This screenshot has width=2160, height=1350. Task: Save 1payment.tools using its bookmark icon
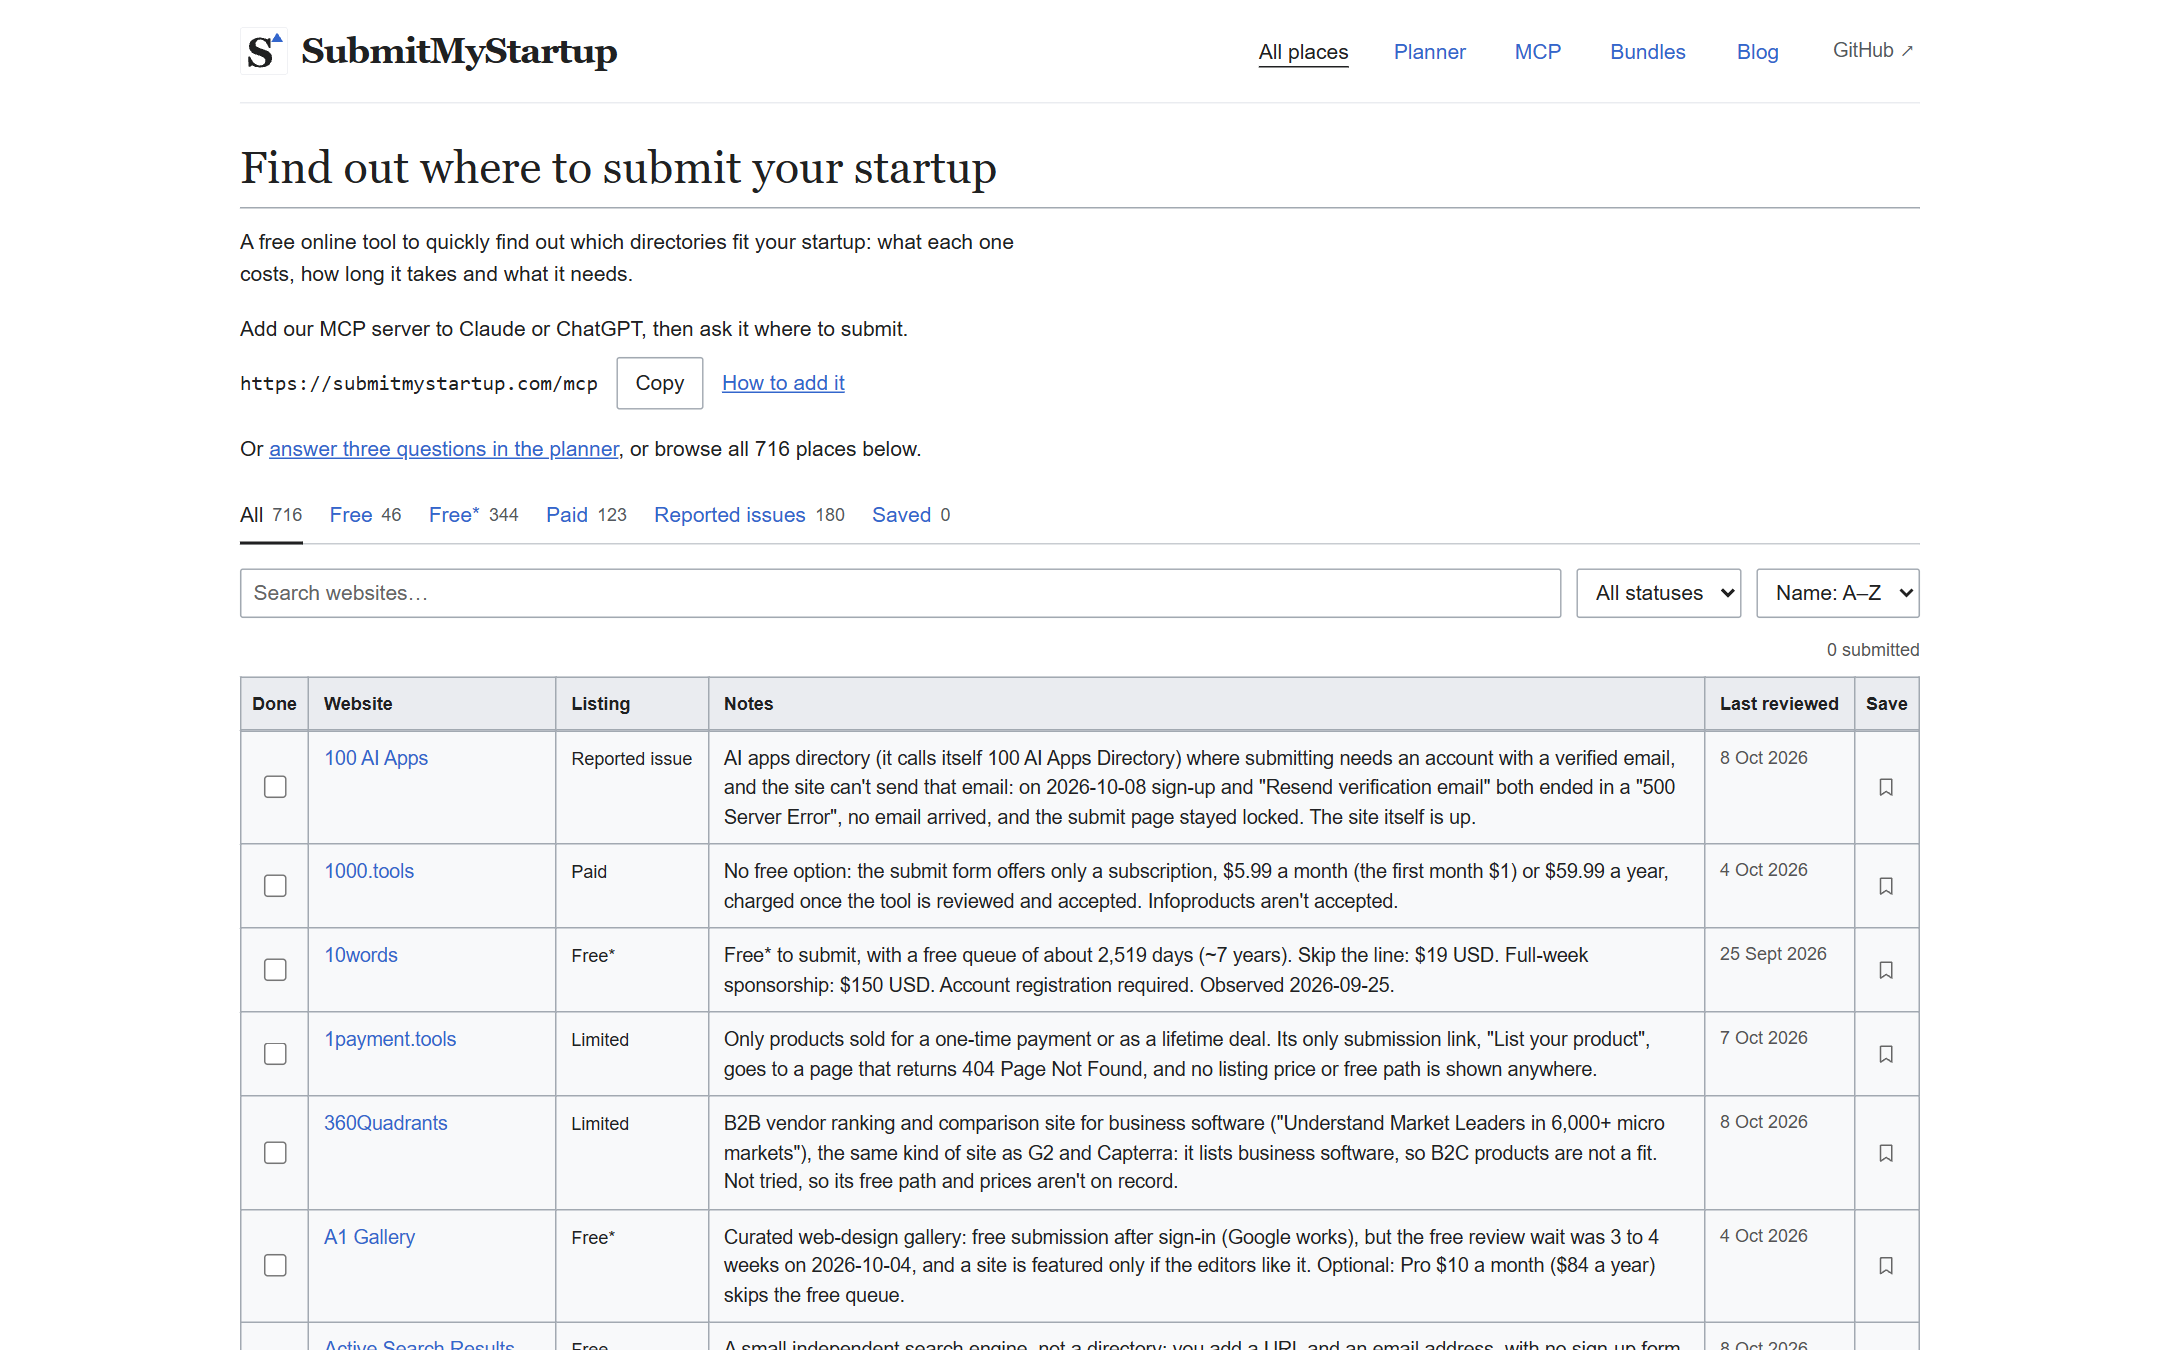pyautogui.click(x=1886, y=1054)
